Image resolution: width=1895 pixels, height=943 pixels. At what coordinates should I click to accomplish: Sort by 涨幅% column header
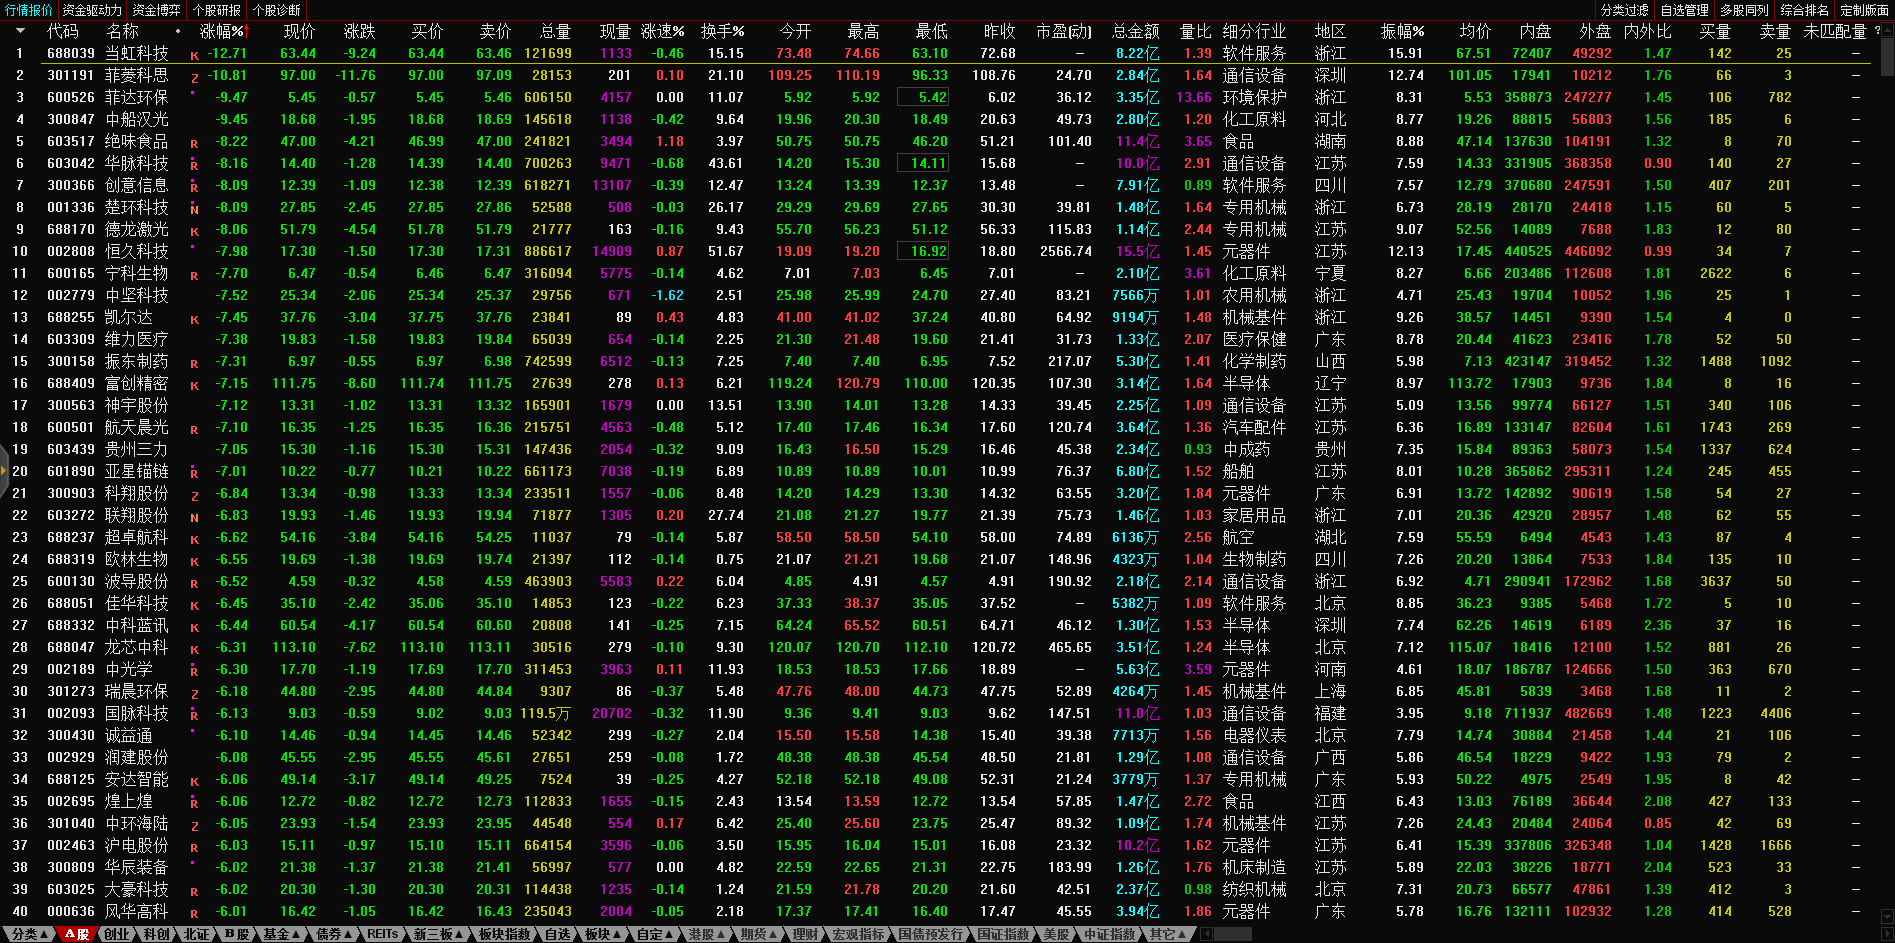click(221, 32)
